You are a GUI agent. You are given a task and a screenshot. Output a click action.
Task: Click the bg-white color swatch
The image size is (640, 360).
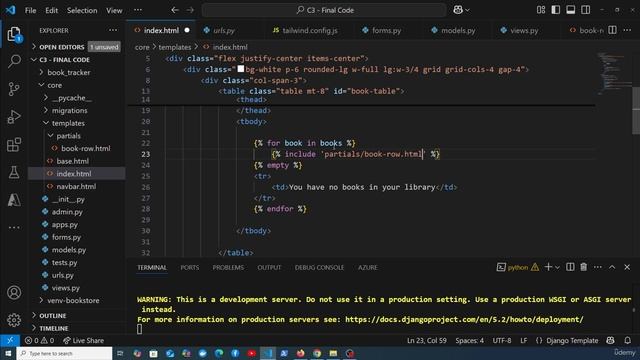tap(241, 69)
